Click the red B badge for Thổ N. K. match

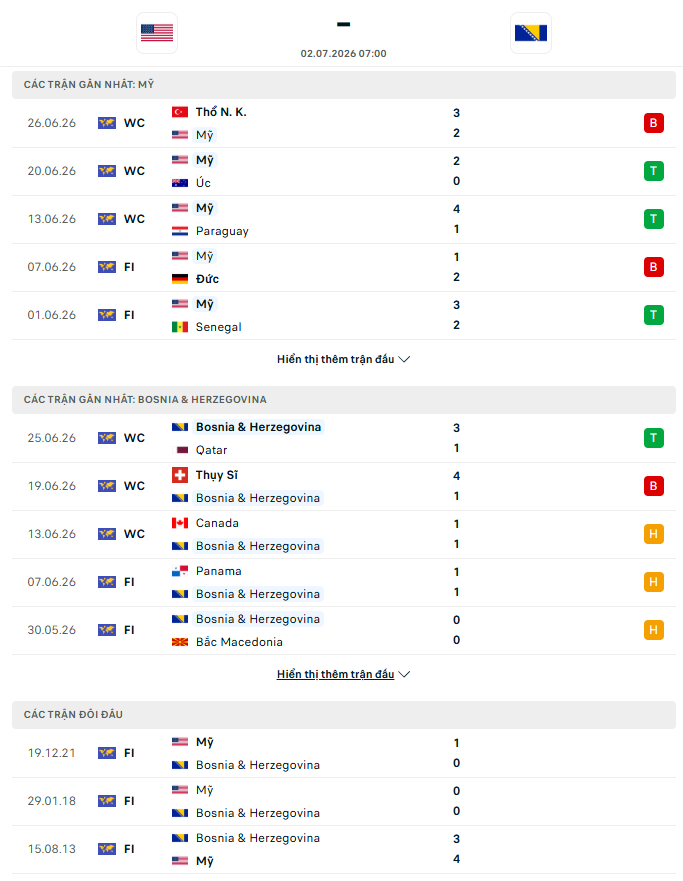(x=653, y=123)
